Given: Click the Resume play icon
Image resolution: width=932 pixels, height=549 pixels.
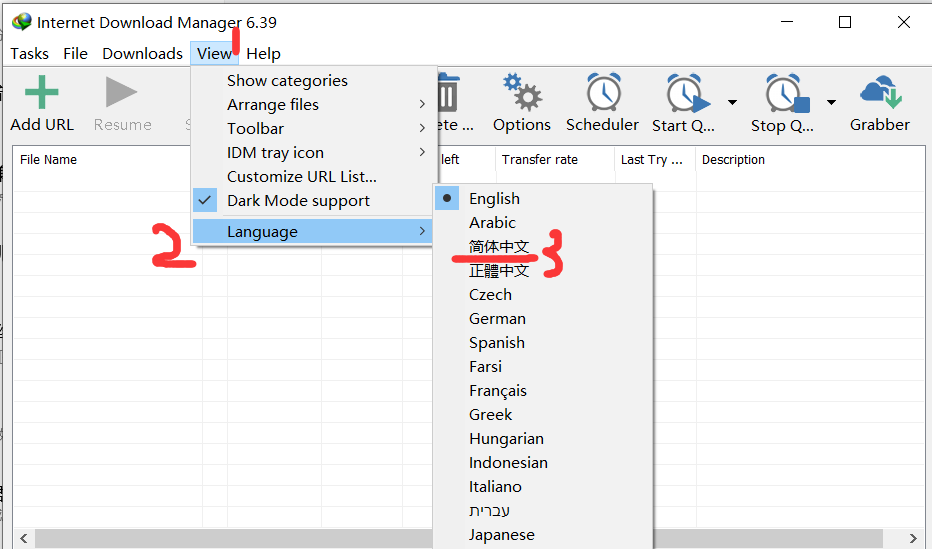Looking at the screenshot, I should coord(121,92).
